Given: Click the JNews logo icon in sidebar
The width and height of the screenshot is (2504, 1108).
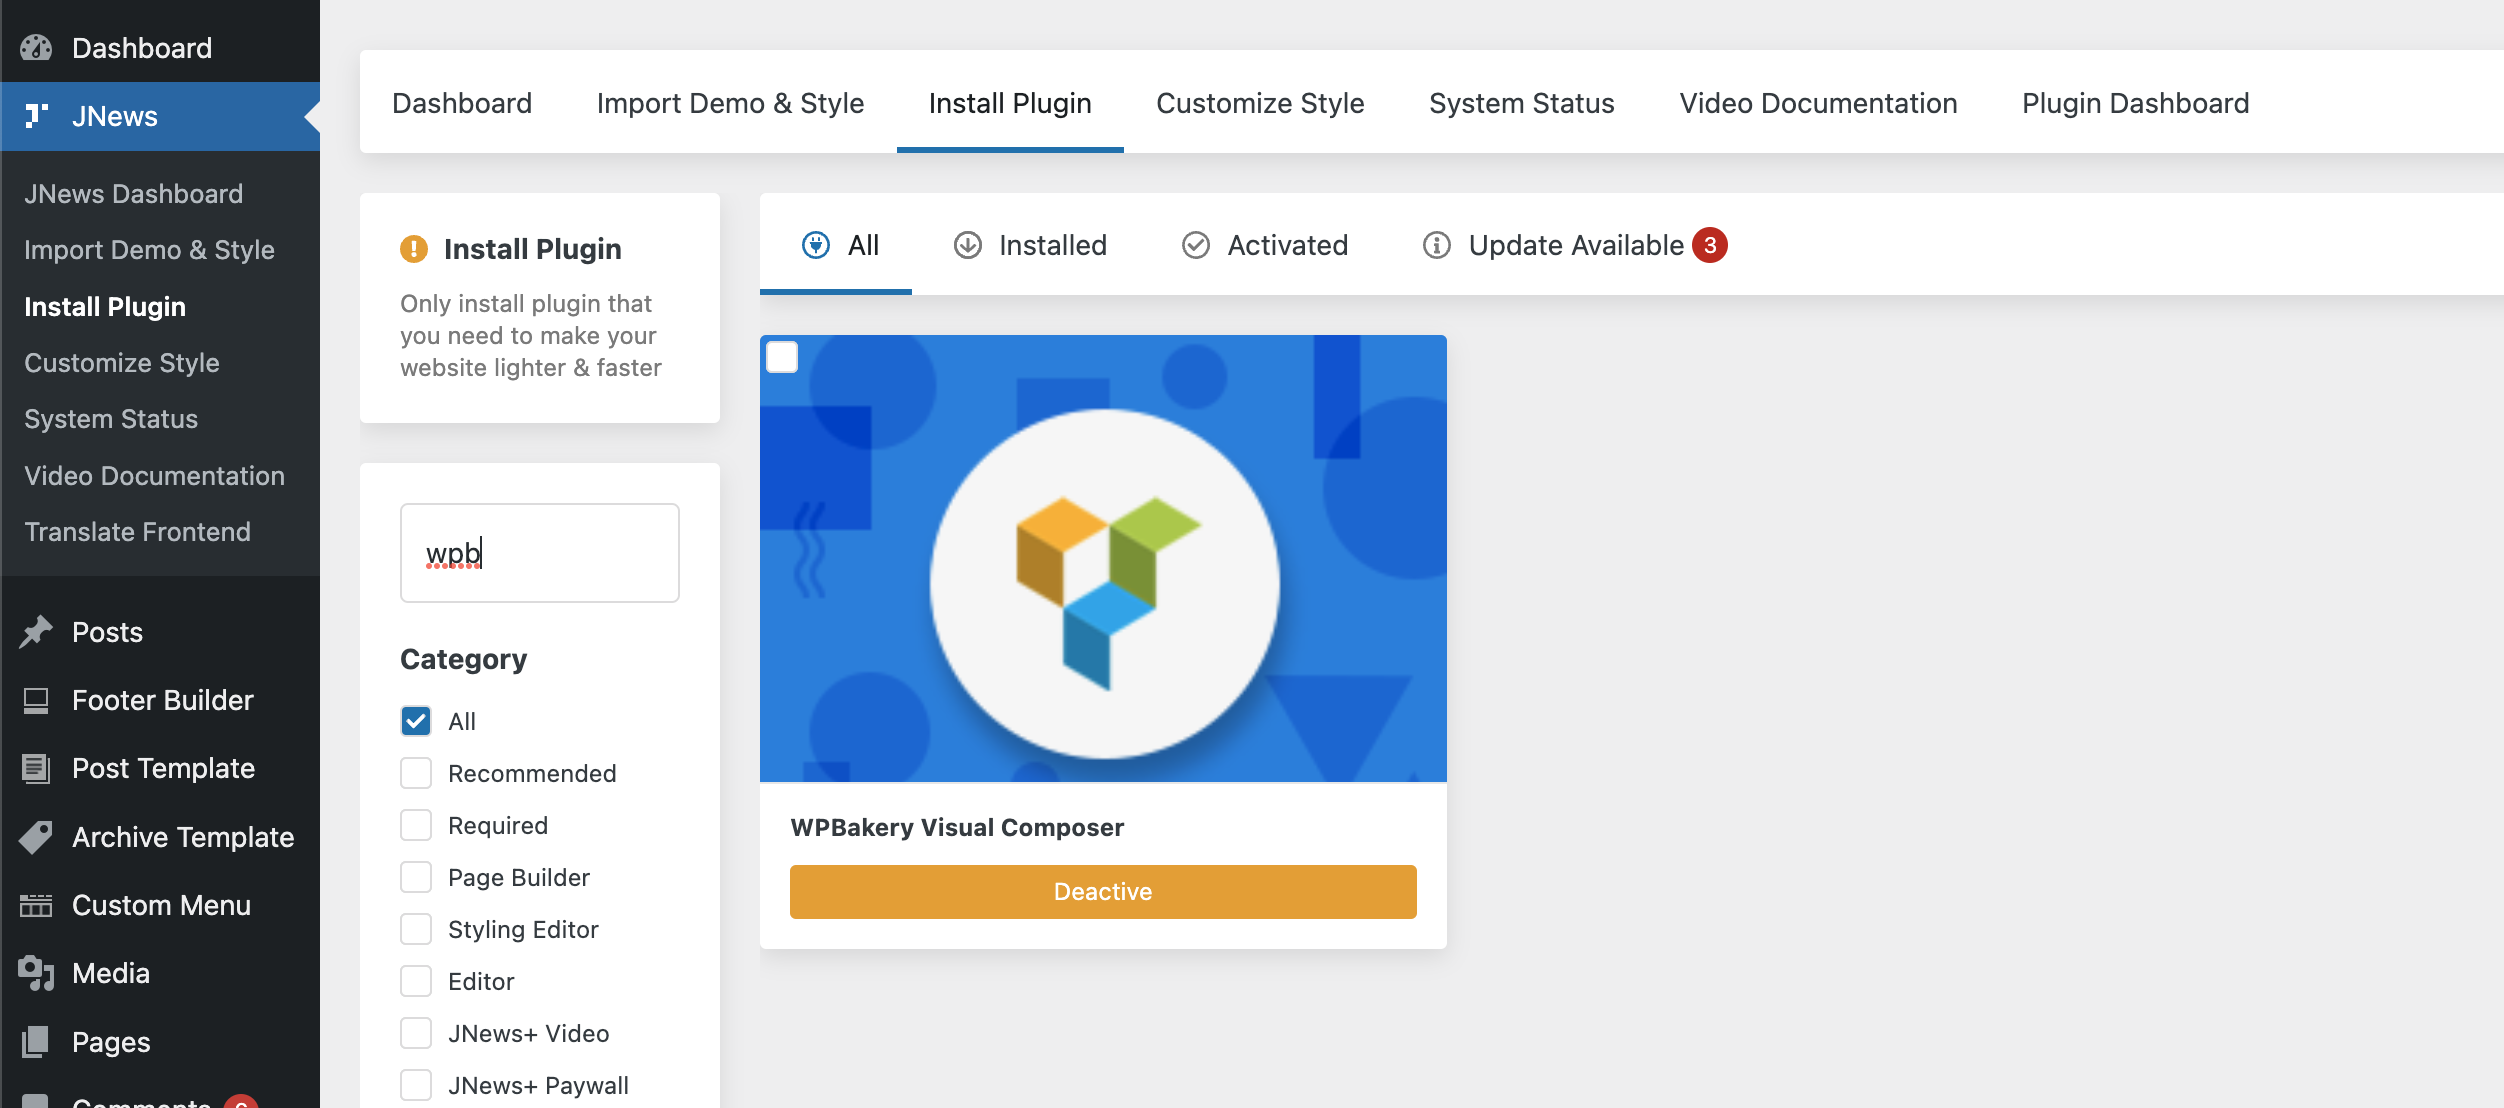Looking at the screenshot, I should (36, 116).
